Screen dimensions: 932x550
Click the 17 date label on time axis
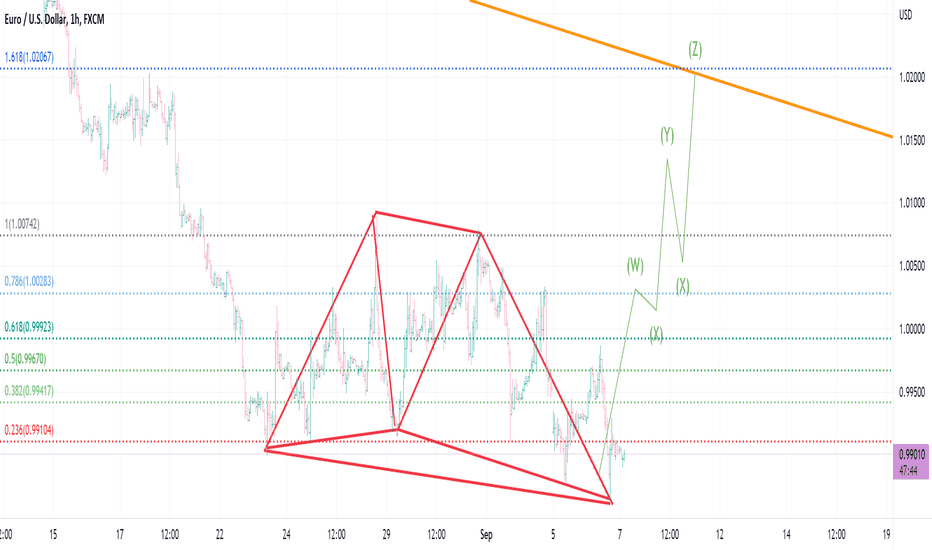coord(119,535)
